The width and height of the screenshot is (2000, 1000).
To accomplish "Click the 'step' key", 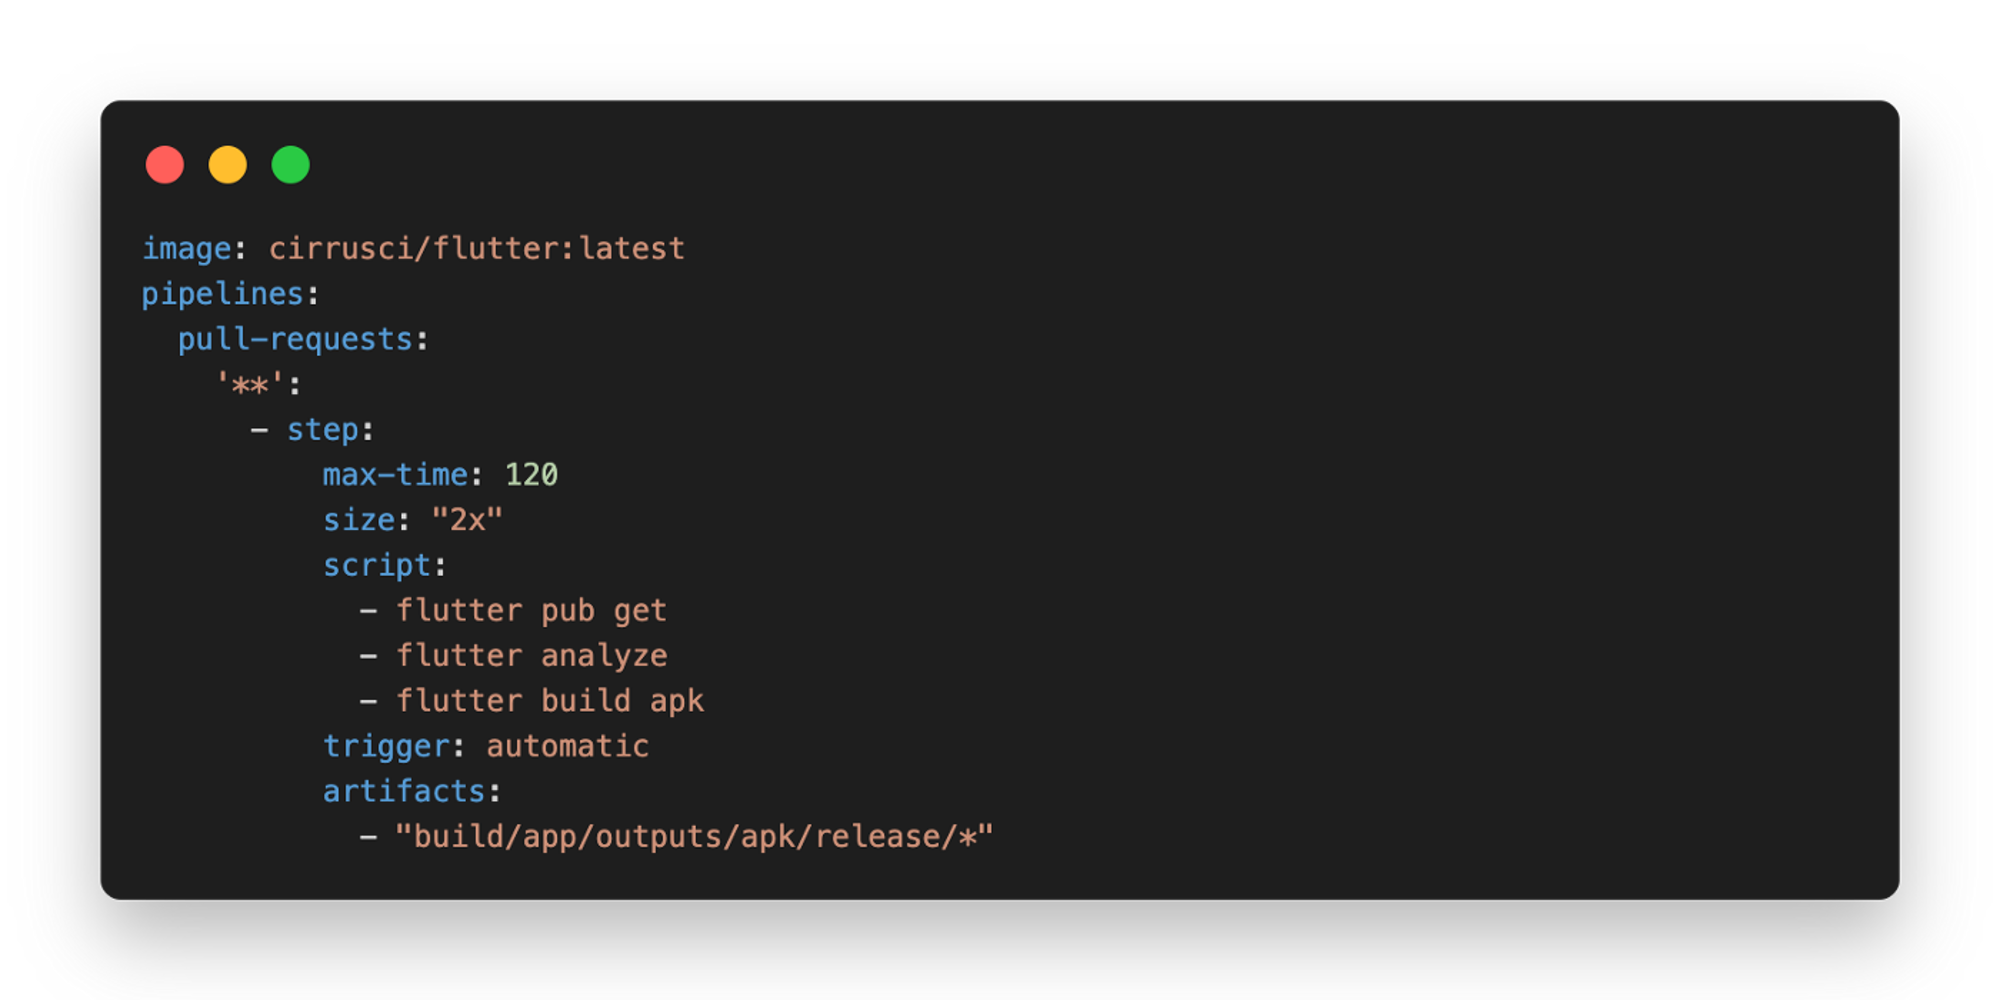I will click(x=323, y=430).
